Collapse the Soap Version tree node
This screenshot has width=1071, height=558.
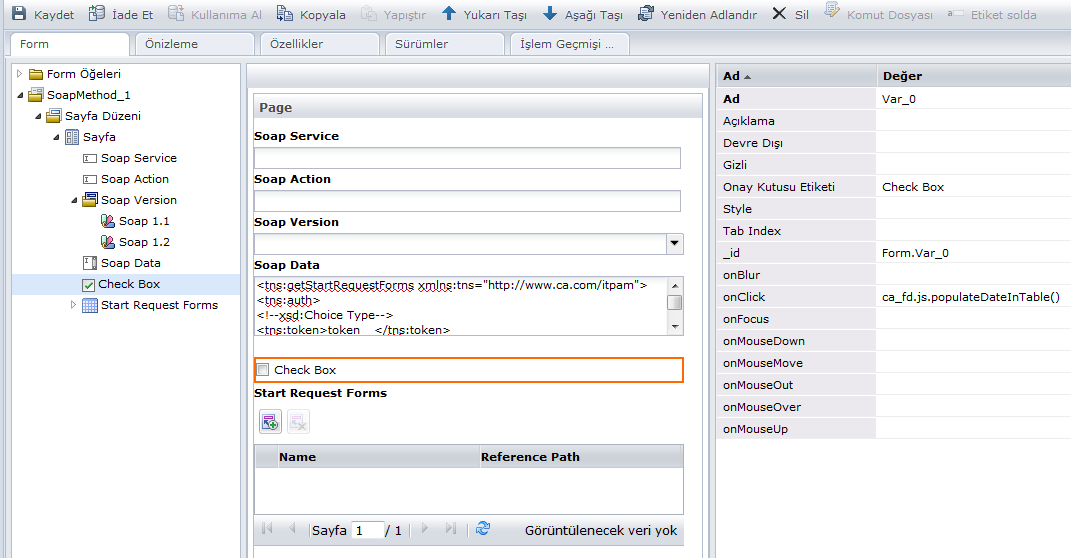coord(74,200)
